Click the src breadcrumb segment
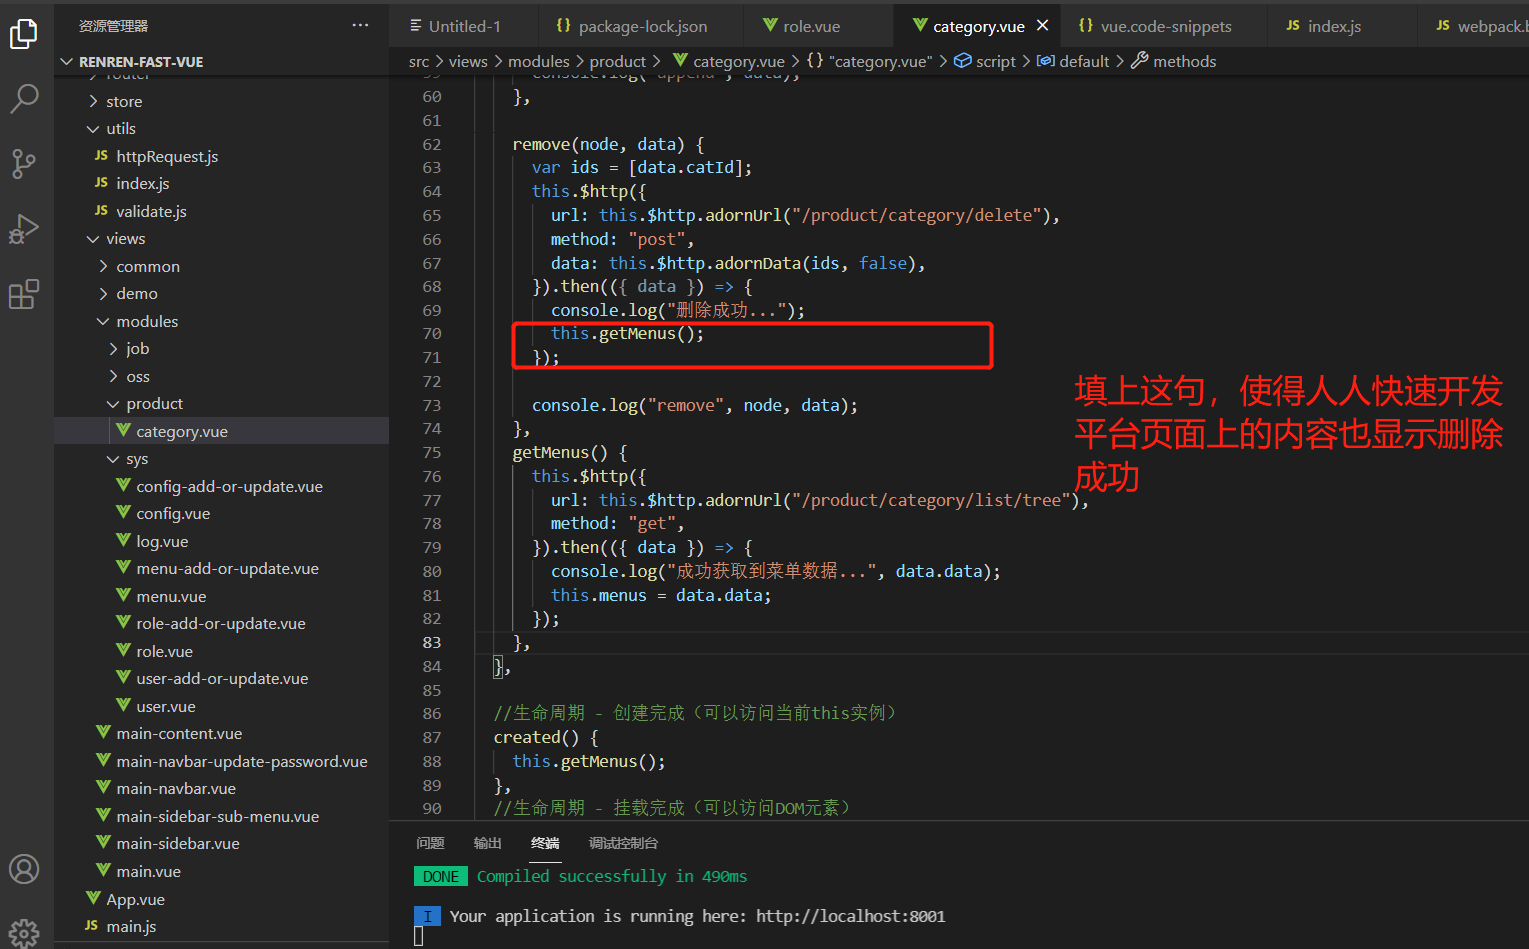1529x949 pixels. click(419, 61)
